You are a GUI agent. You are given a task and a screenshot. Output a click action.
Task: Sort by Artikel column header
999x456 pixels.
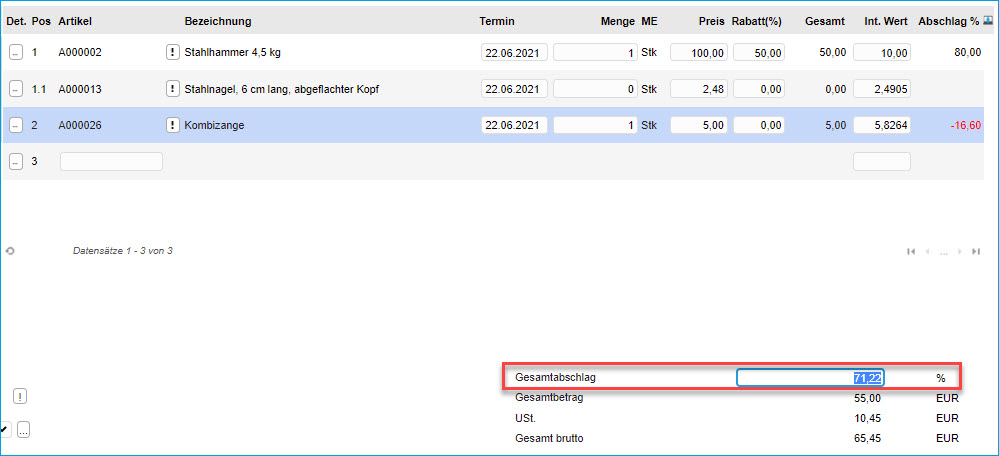tap(75, 21)
